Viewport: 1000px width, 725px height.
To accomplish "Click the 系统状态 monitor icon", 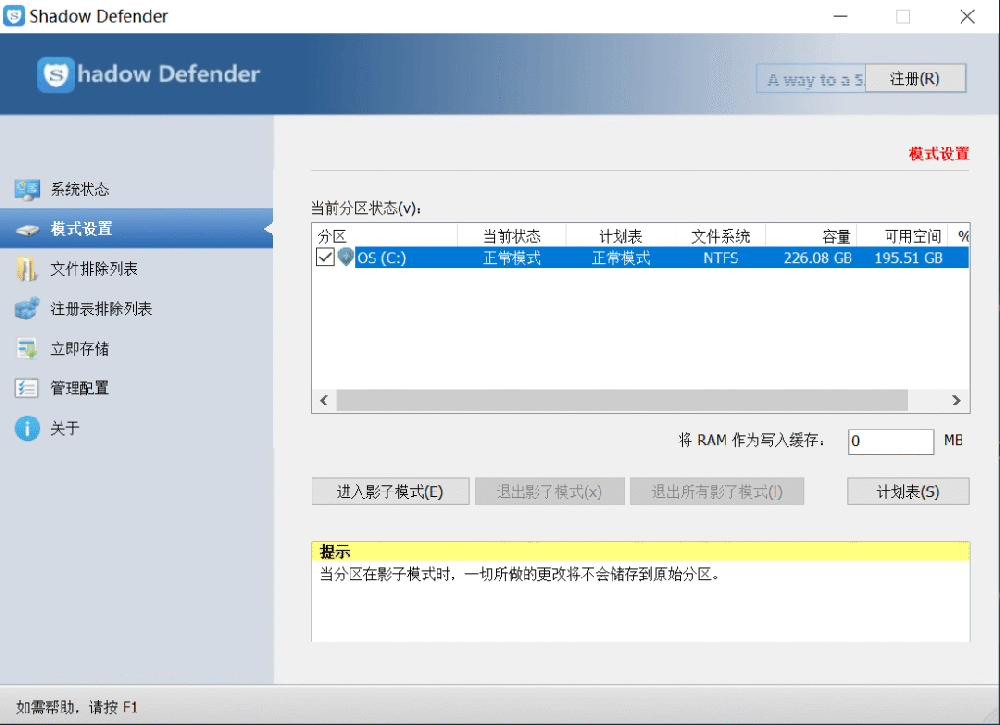I will [27, 189].
